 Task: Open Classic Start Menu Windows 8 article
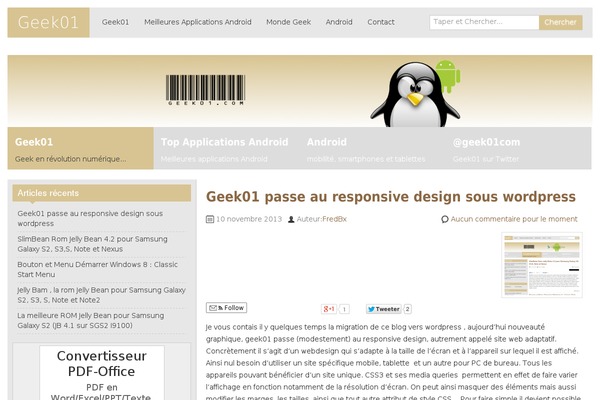(98, 269)
